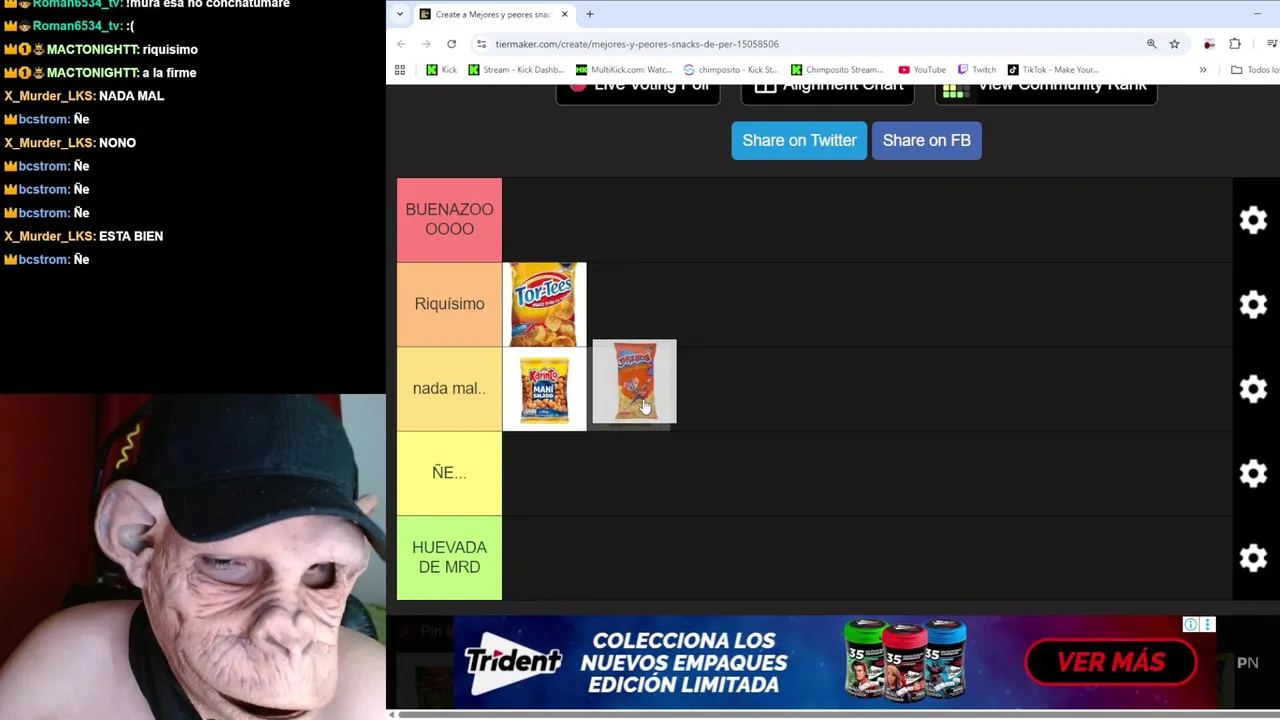The image size is (1280, 720).
Task: Open settings gear for HUEVADA DE MRD tier
Action: point(1253,558)
